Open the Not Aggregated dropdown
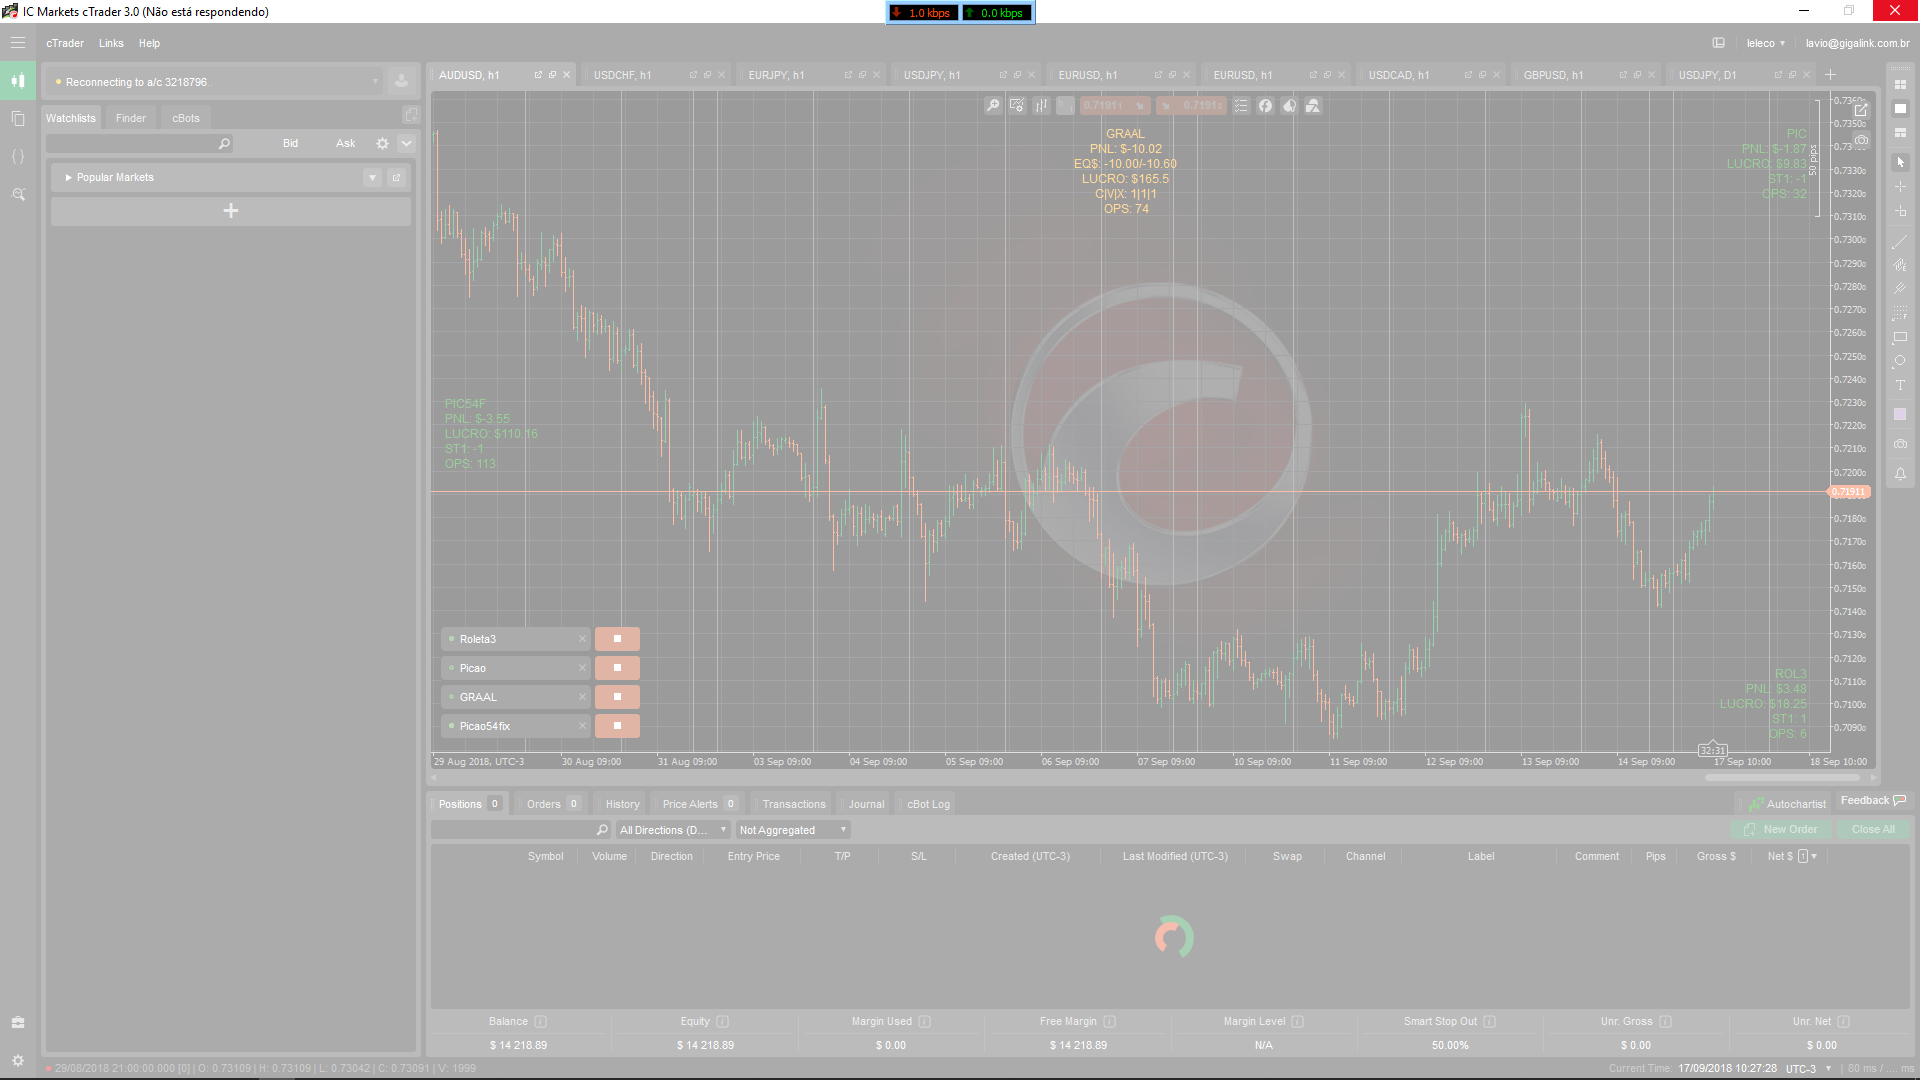This screenshot has width=1920, height=1080. point(793,830)
